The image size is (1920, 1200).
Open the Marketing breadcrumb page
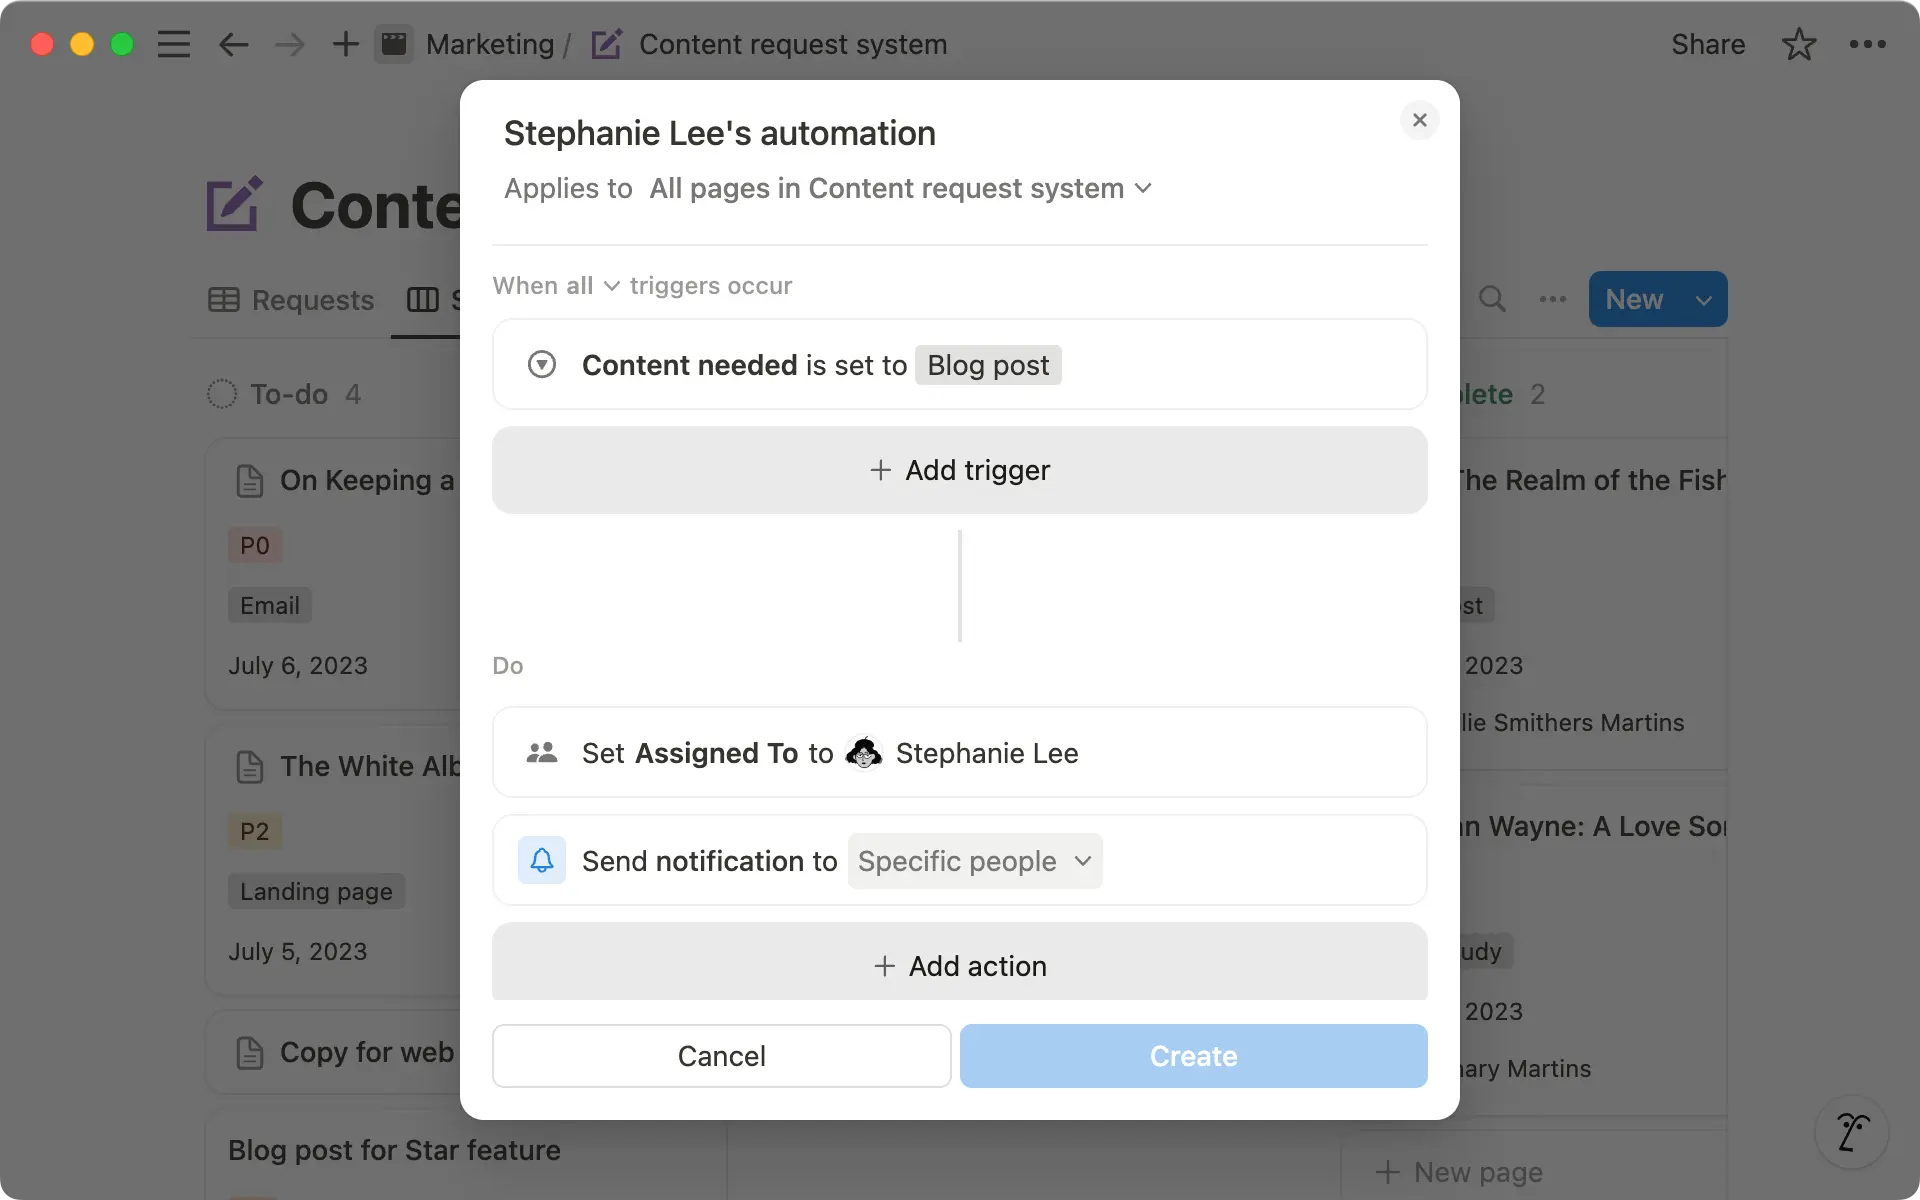pos(490,44)
